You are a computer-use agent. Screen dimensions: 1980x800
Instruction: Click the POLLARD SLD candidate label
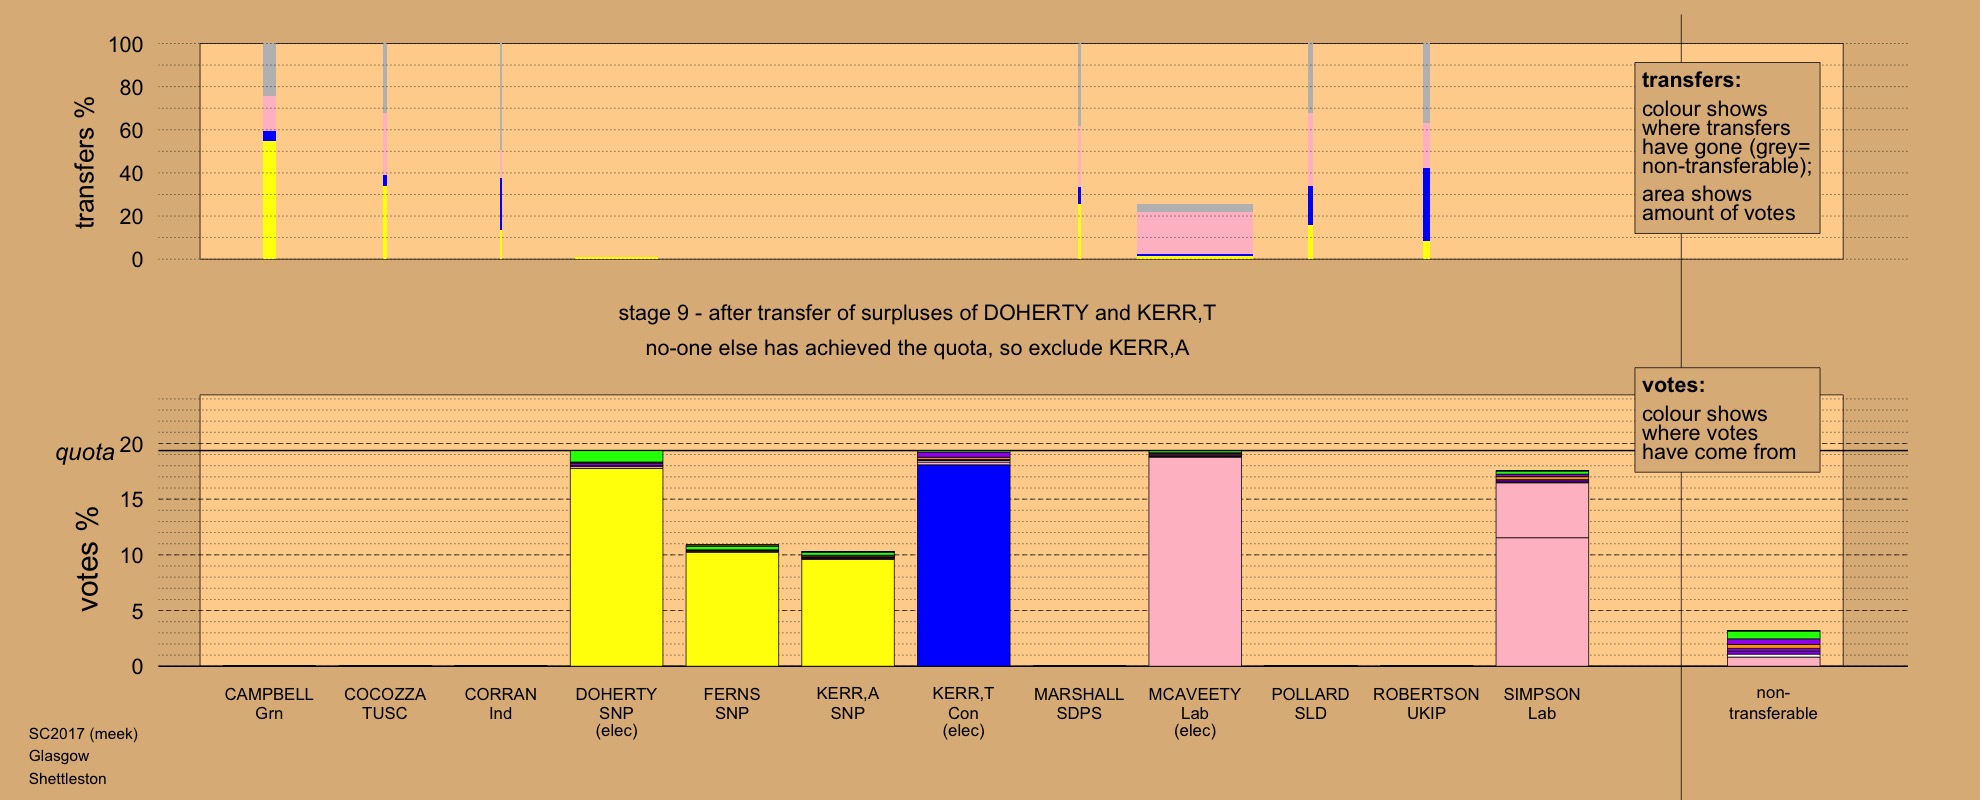1310,703
